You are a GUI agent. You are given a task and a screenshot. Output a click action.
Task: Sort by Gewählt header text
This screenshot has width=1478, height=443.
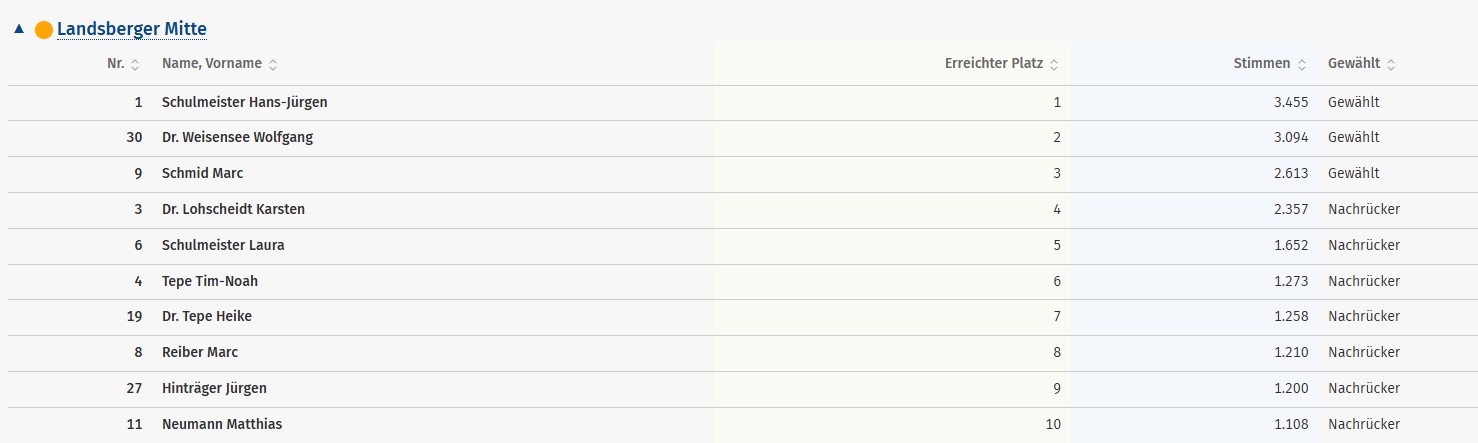tap(1353, 63)
